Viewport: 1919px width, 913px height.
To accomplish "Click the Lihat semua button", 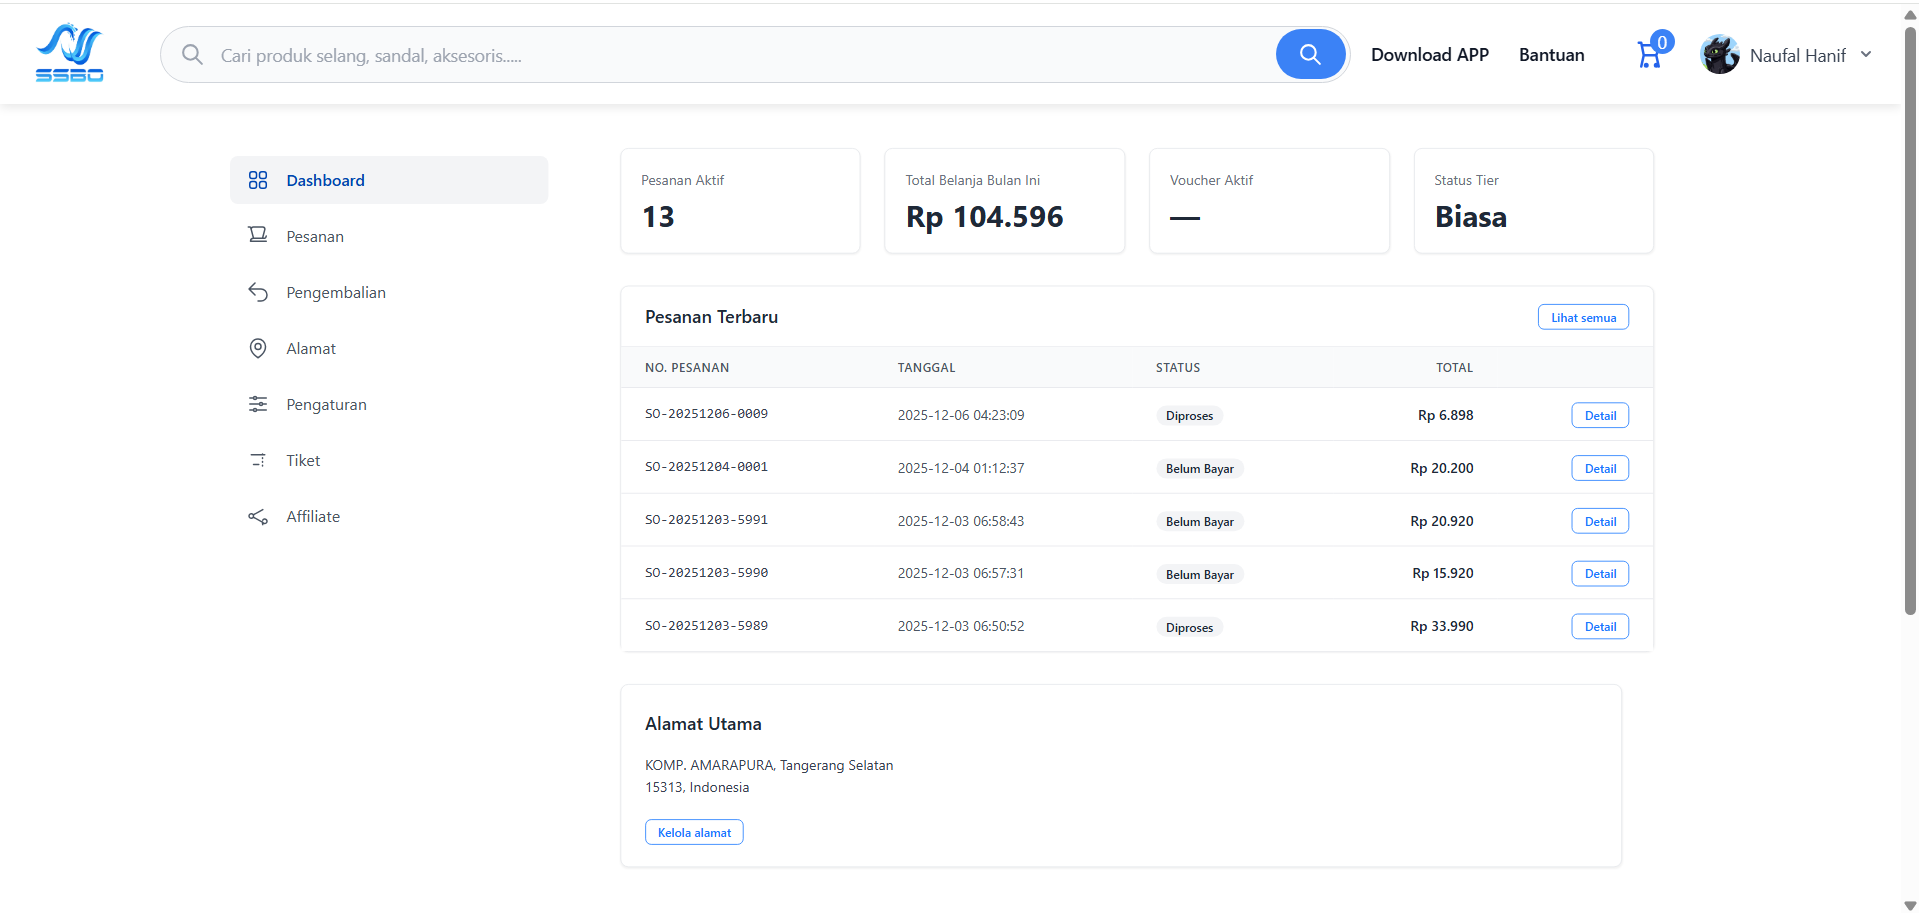I will [1583, 317].
